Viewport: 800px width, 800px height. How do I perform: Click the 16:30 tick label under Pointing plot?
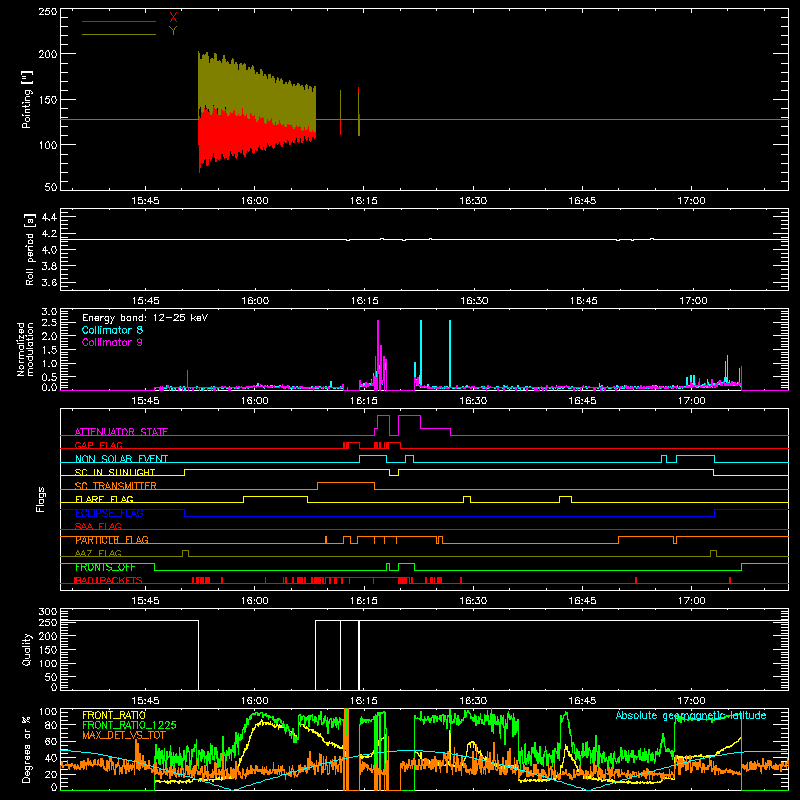pos(473,201)
